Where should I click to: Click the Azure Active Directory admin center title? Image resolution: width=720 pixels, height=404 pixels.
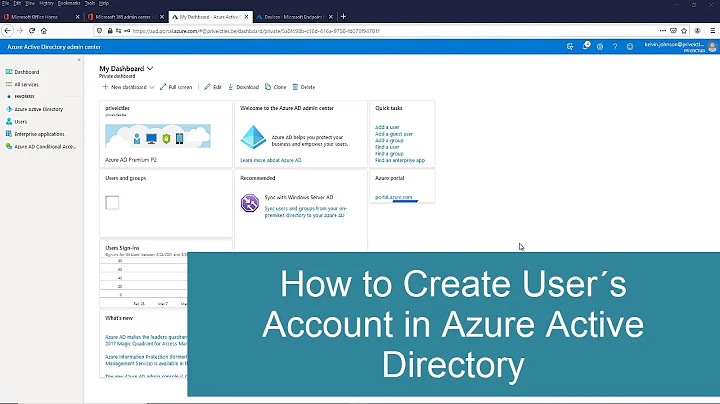tap(54, 47)
